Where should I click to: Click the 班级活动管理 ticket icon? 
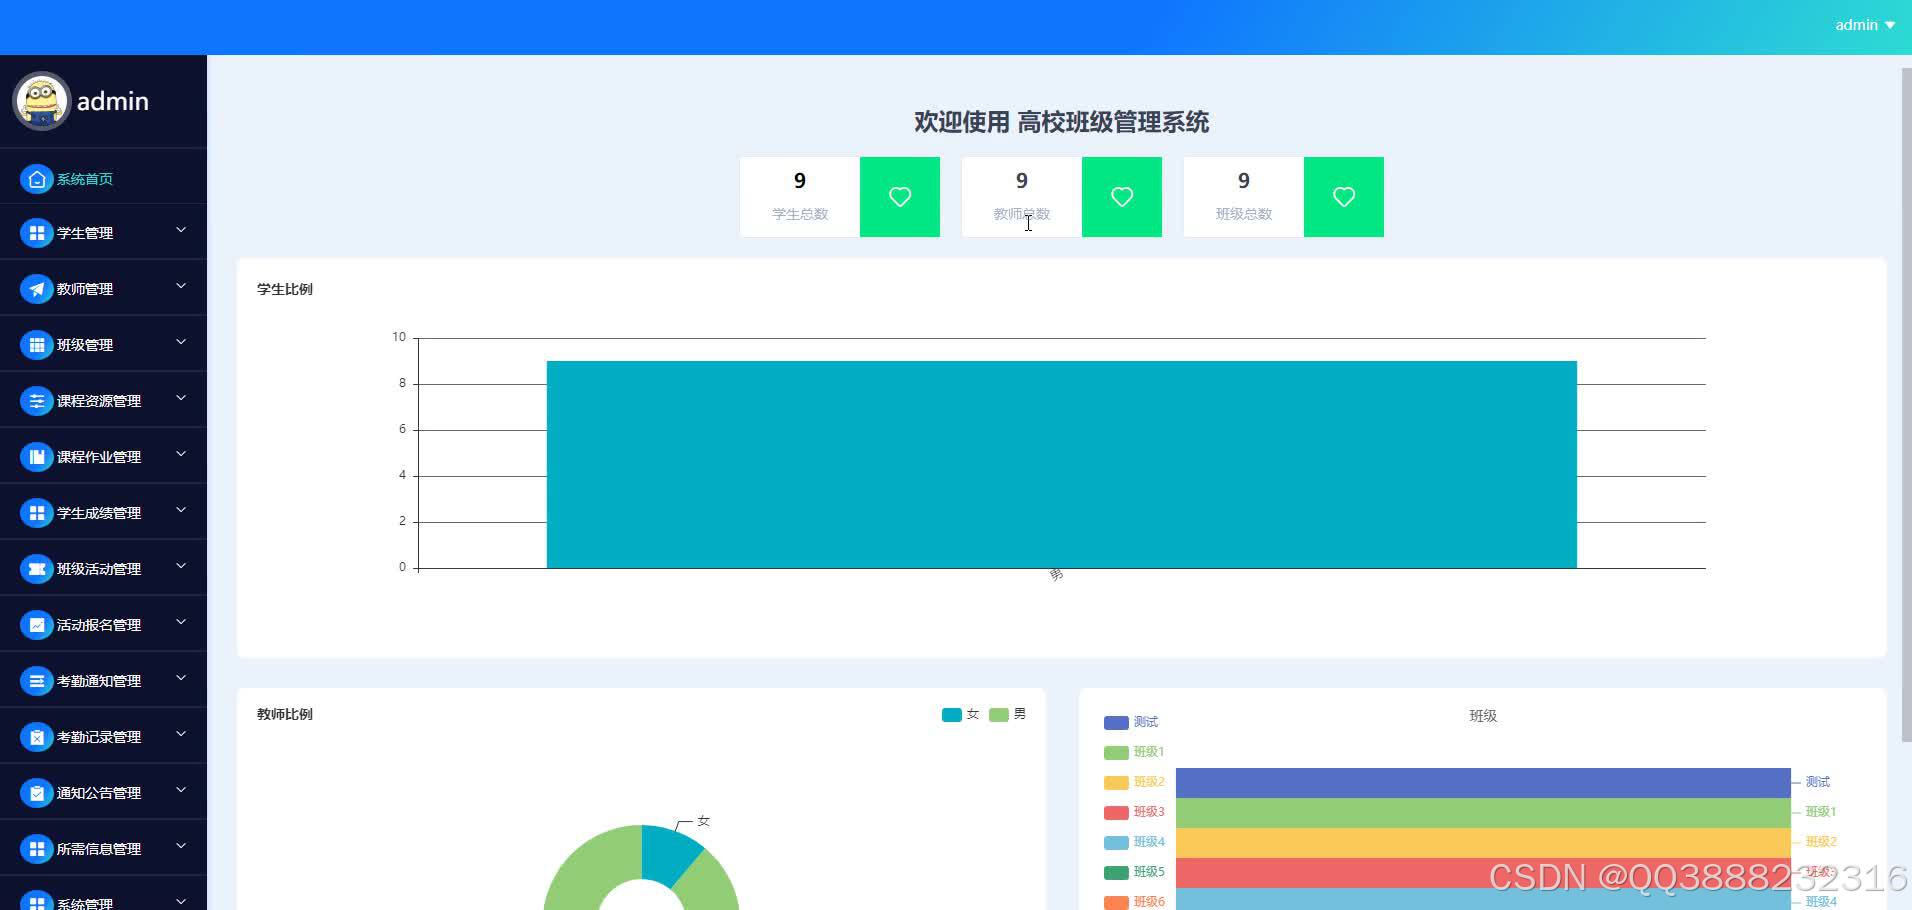37,569
